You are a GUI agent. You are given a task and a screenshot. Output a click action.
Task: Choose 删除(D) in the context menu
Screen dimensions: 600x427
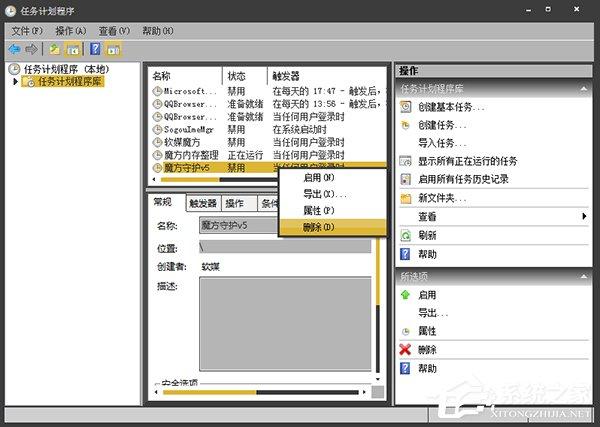[333, 227]
